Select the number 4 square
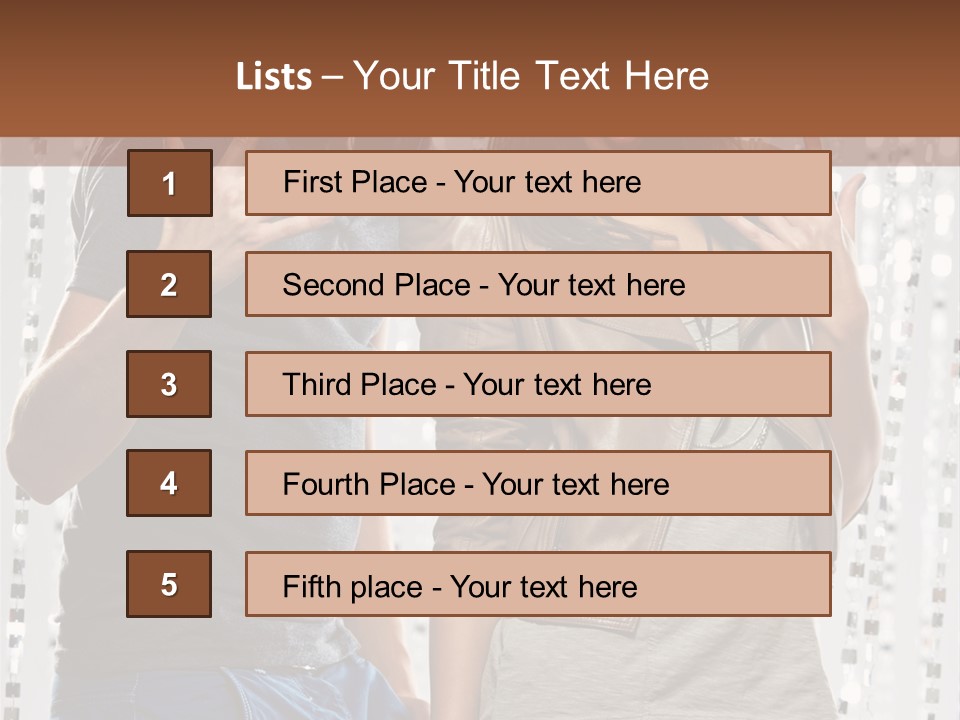 coord(169,483)
